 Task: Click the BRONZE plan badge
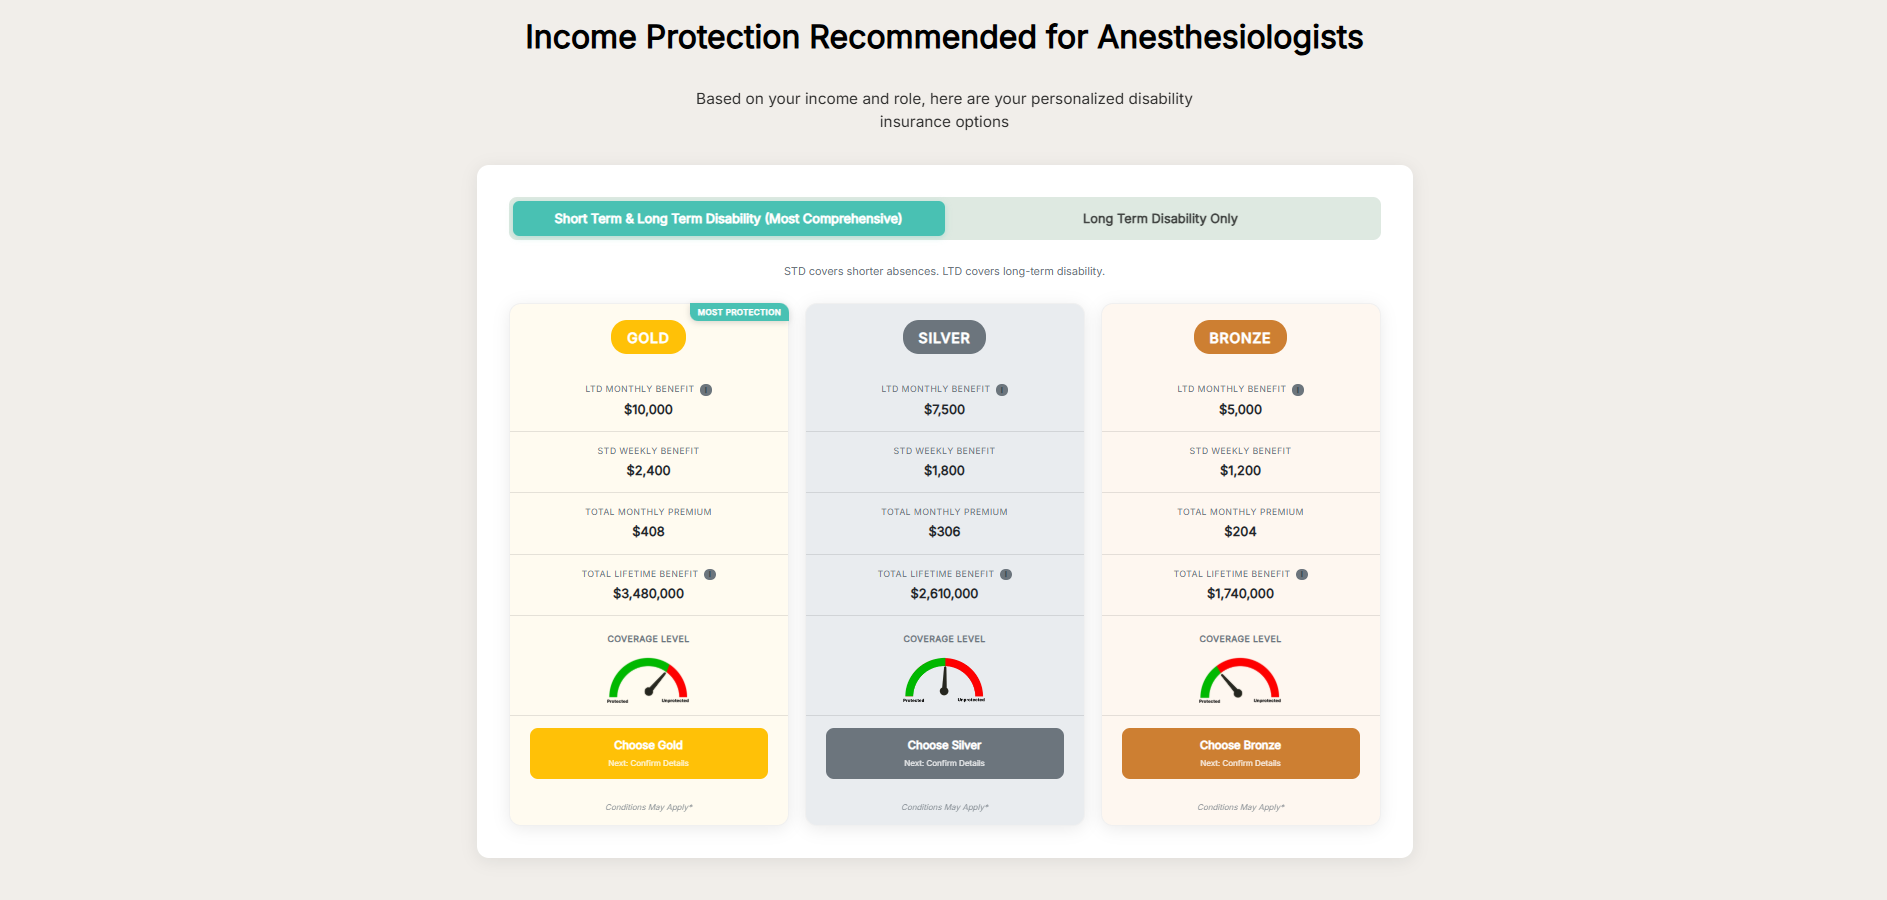click(1240, 338)
